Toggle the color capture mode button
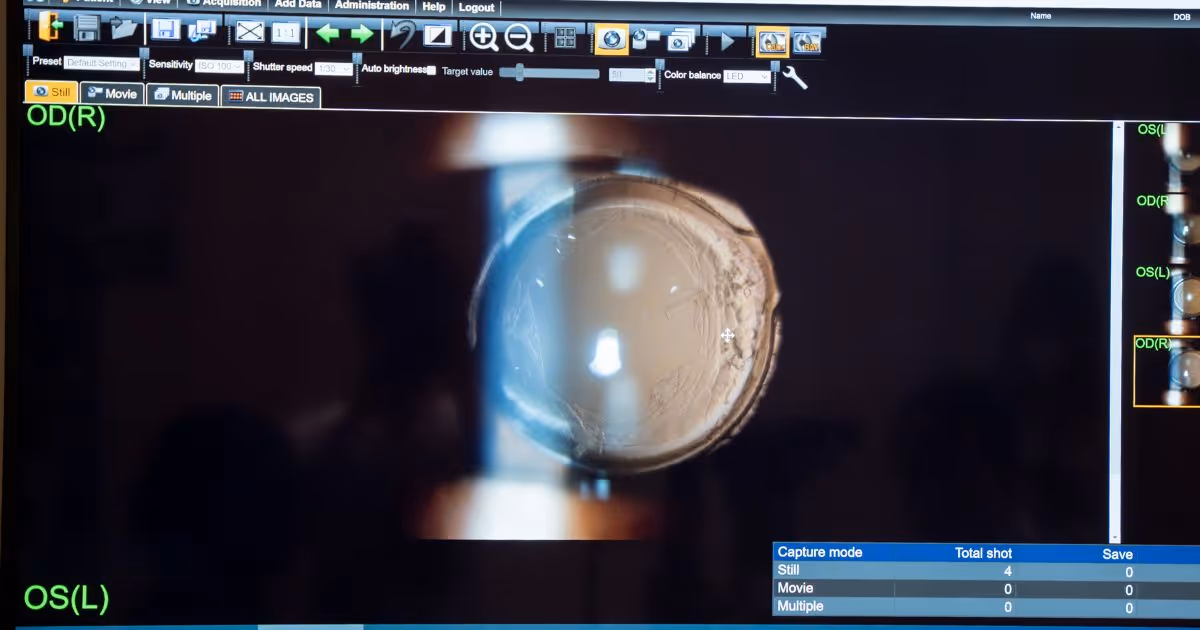Viewport: 1200px width, 630px height. pos(771,42)
